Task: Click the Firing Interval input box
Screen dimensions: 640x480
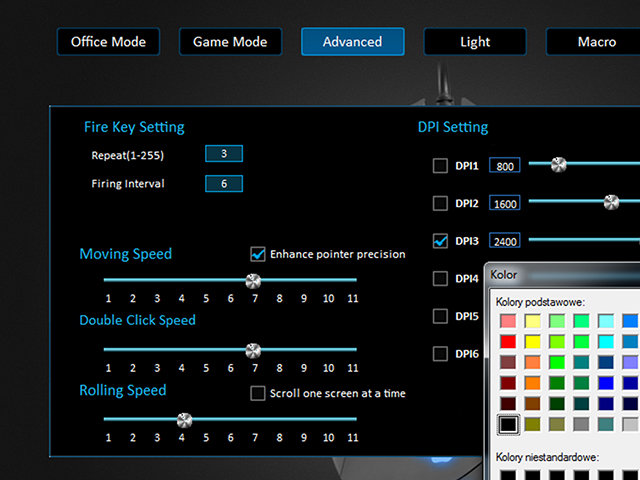Action: pos(224,184)
